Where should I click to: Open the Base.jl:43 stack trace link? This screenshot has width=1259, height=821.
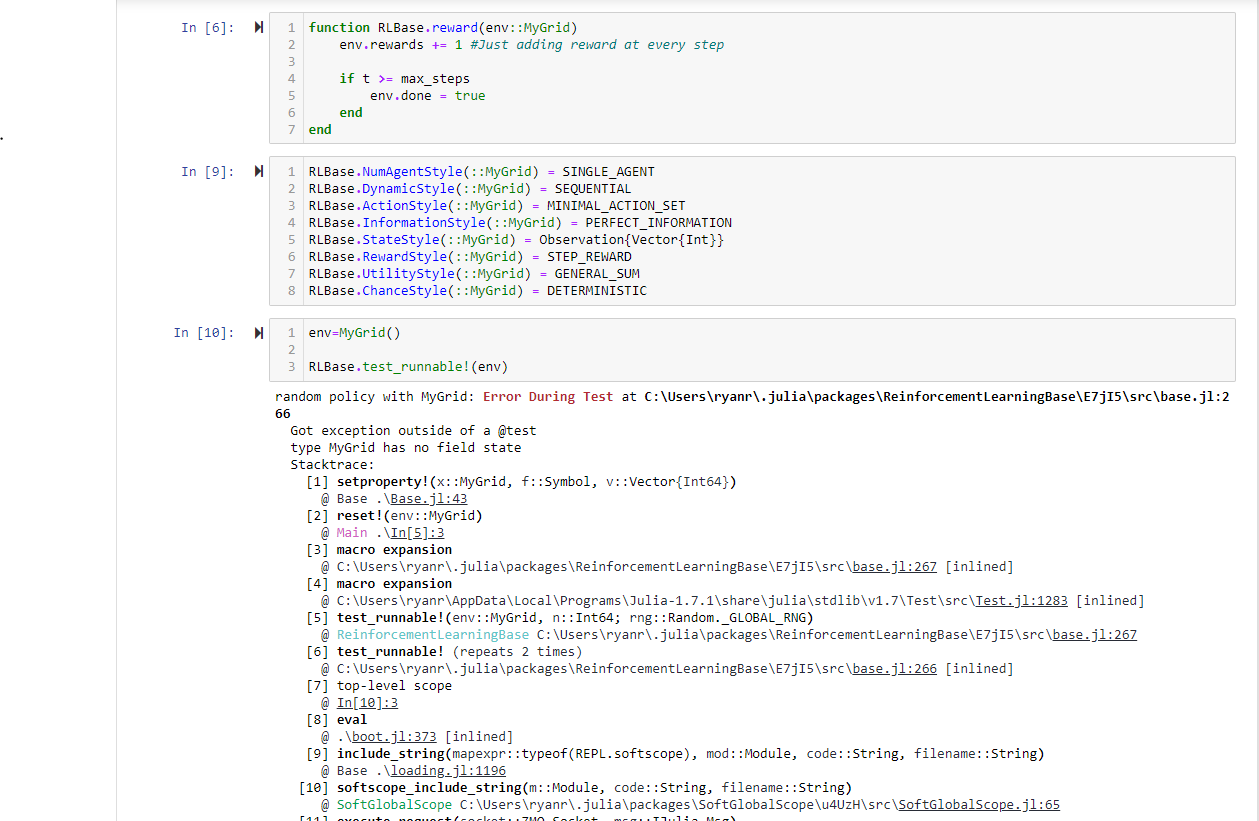(x=427, y=498)
